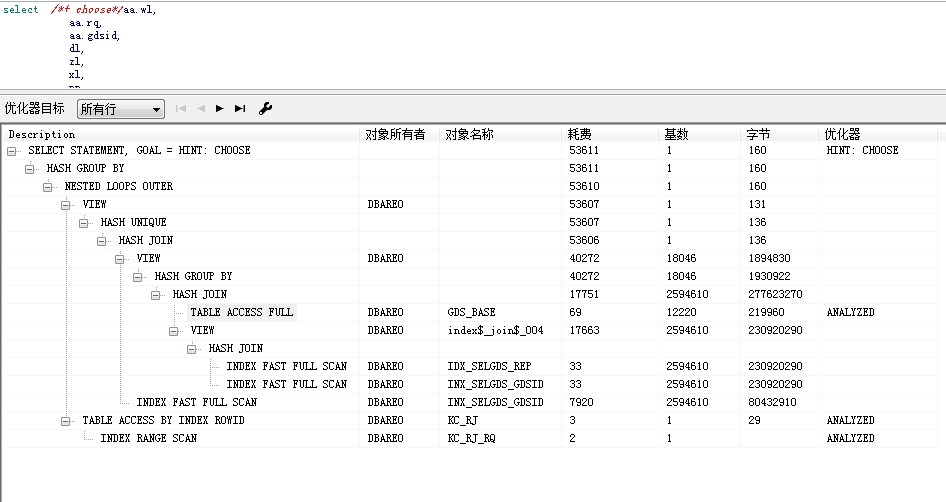The height and width of the screenshot is (502, 946).
Task: Click the KC_RJ object name cell
Action: coord(462,421)
